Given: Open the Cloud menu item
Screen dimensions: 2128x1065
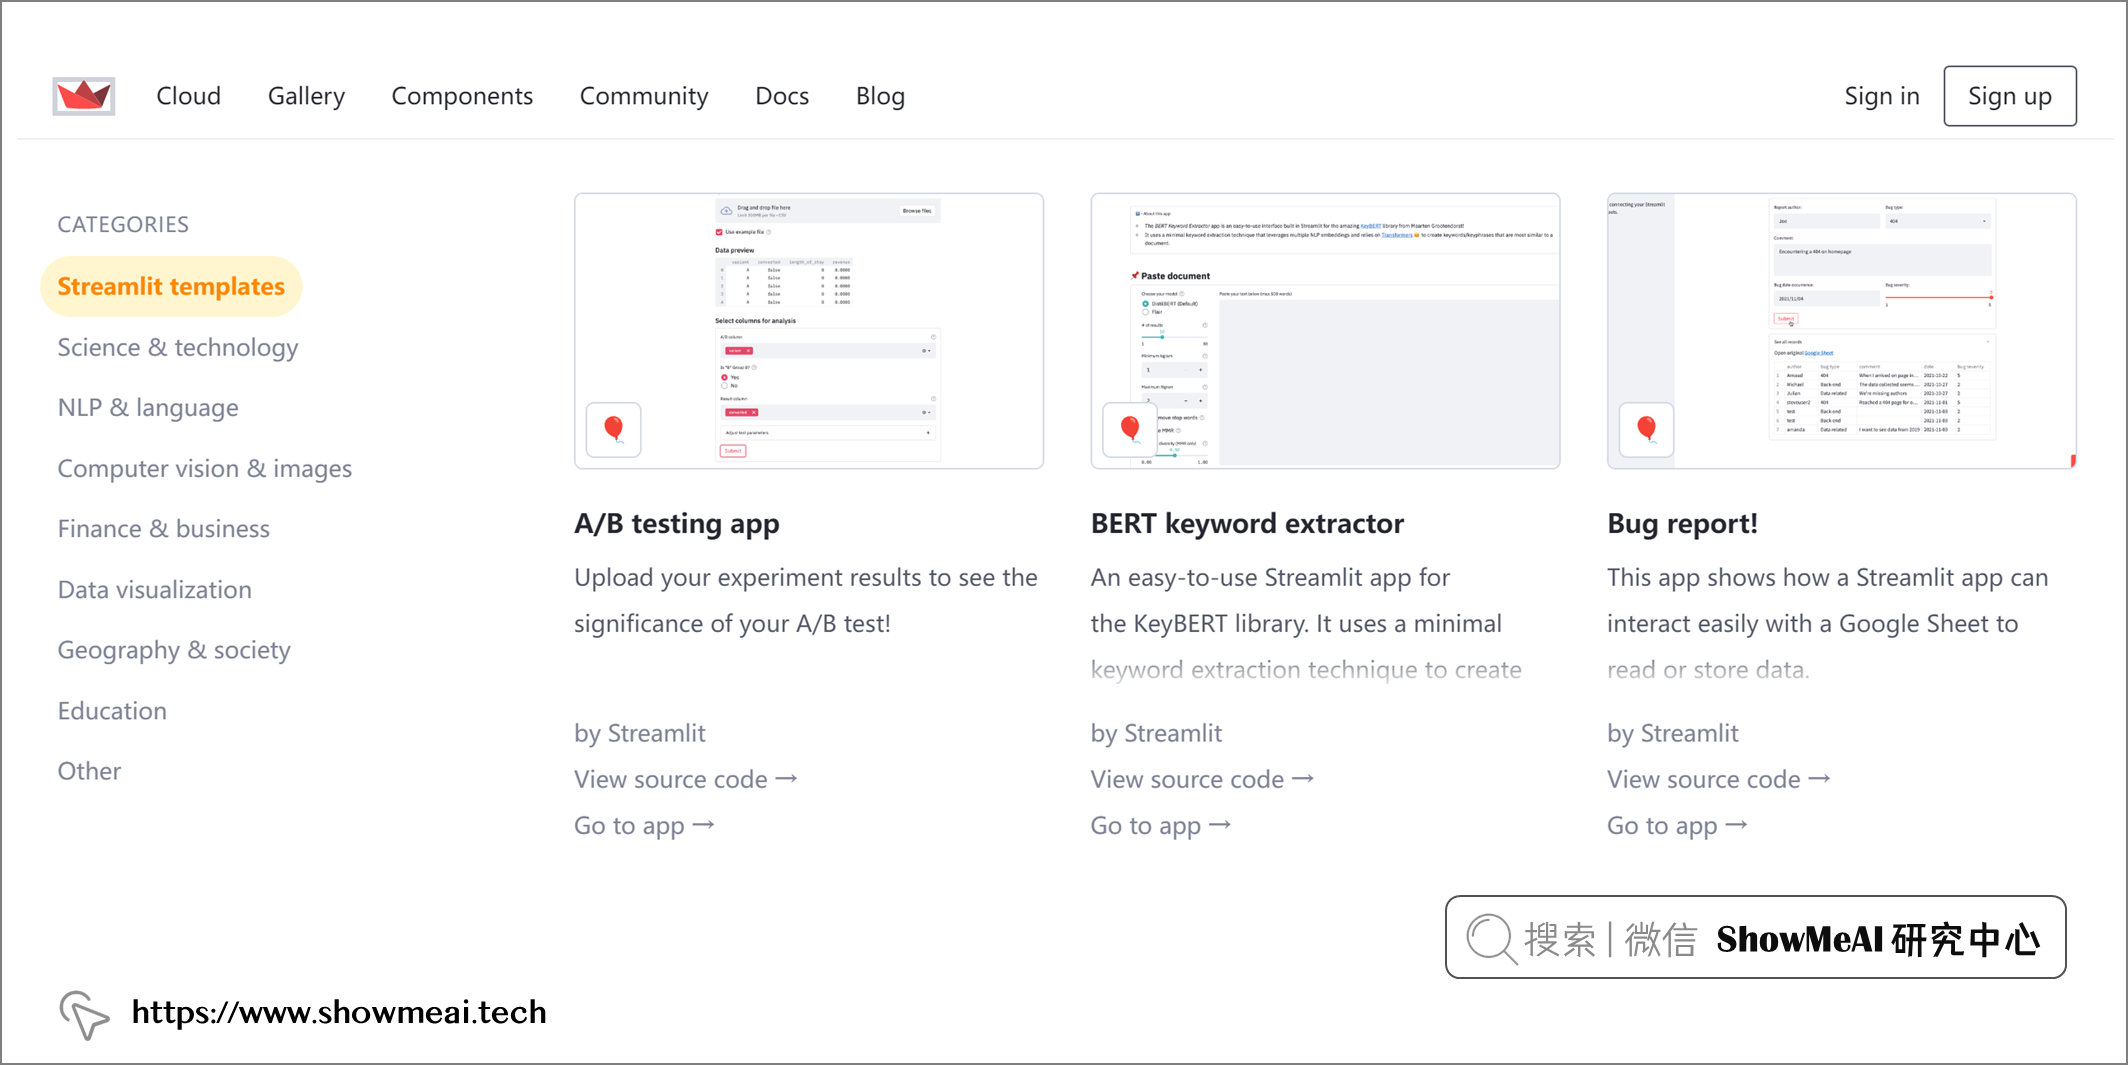Looking at the screenshot, I should (188, 96).
